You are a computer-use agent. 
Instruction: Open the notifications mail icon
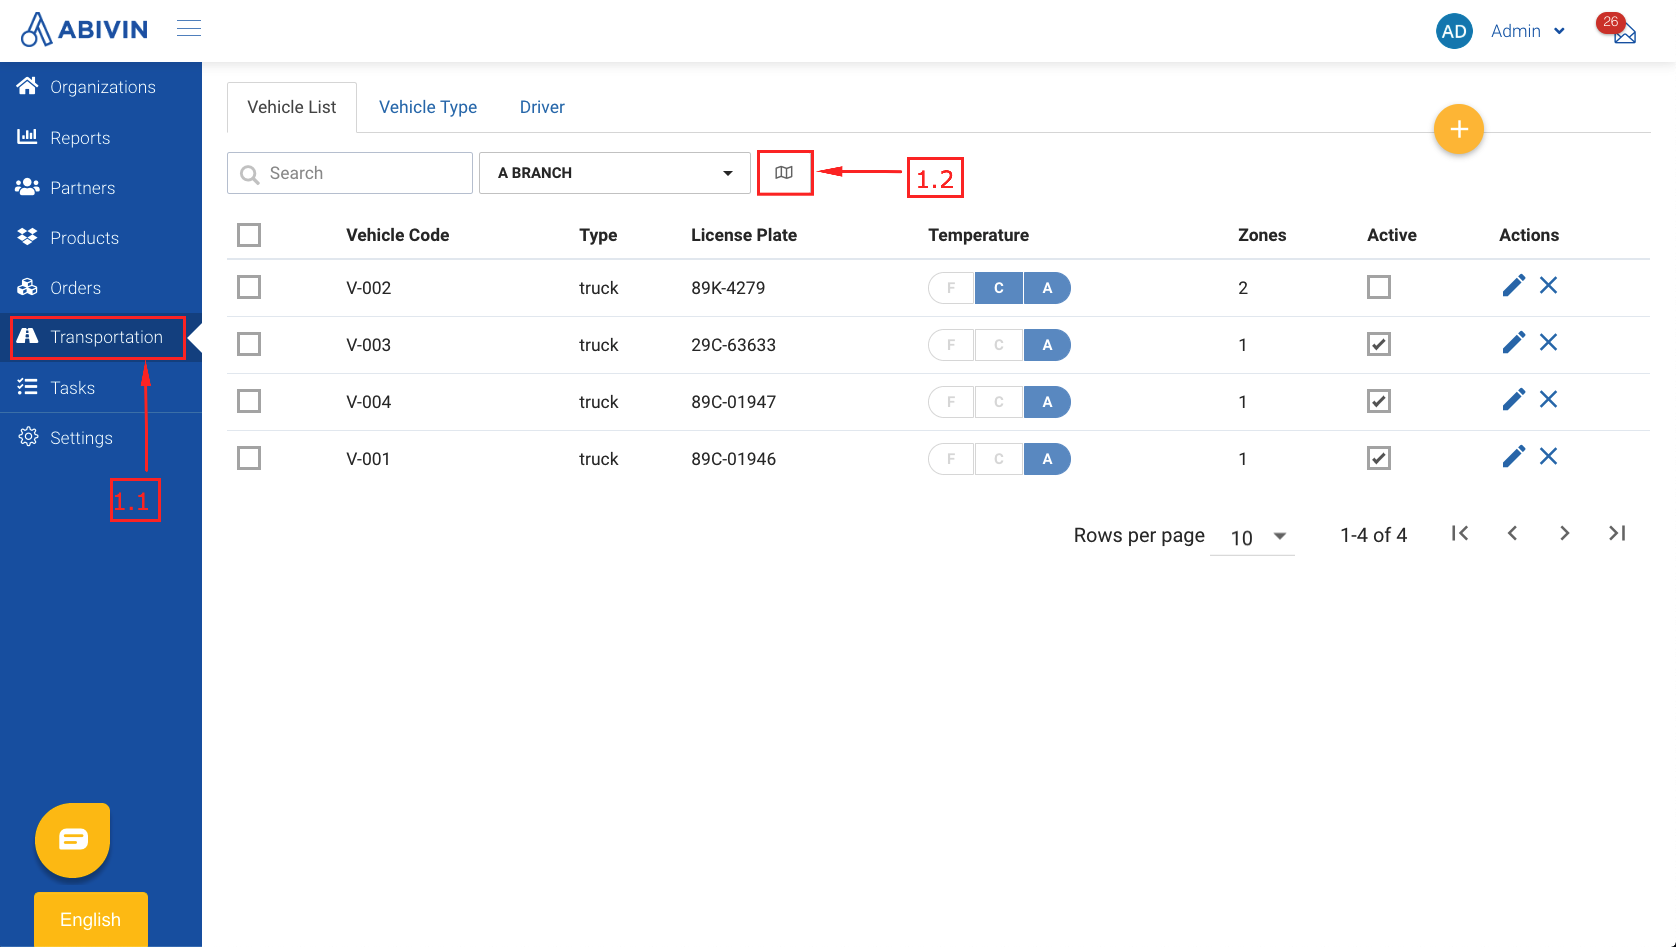point(1624,33)
